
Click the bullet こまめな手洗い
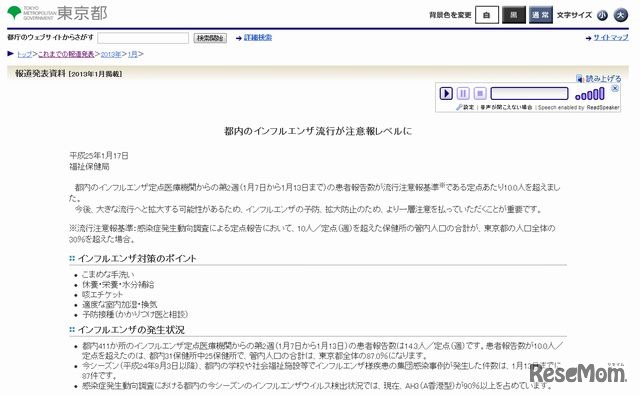108,274
